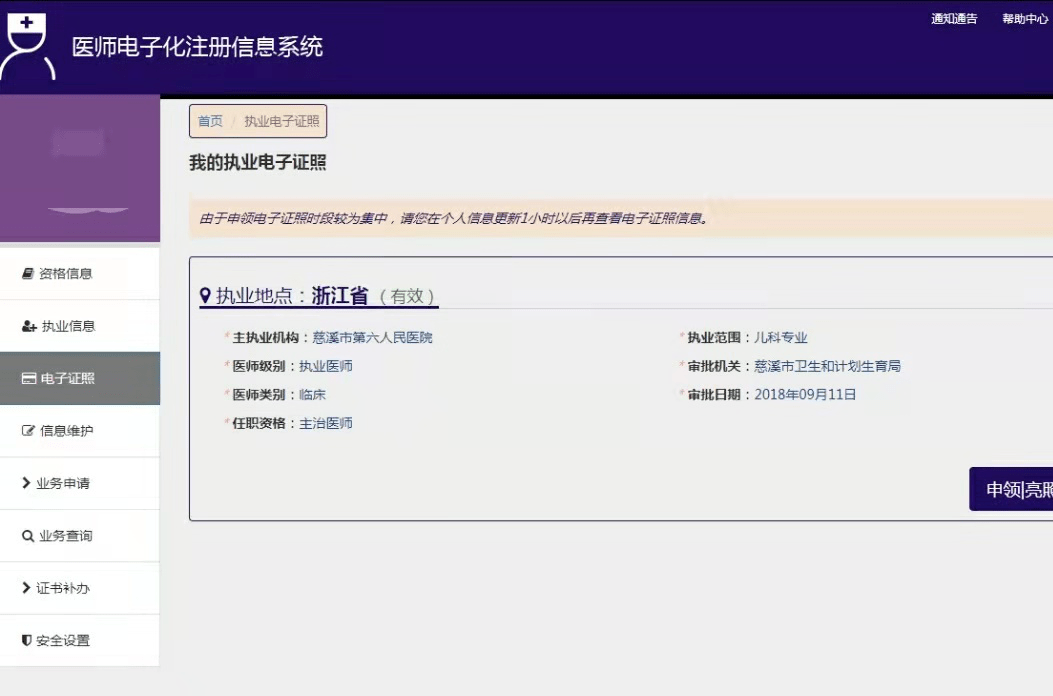The height and width of the screenshot is (696, 1053).
Task: Click the (有效) status text
Action: [407, 296]
